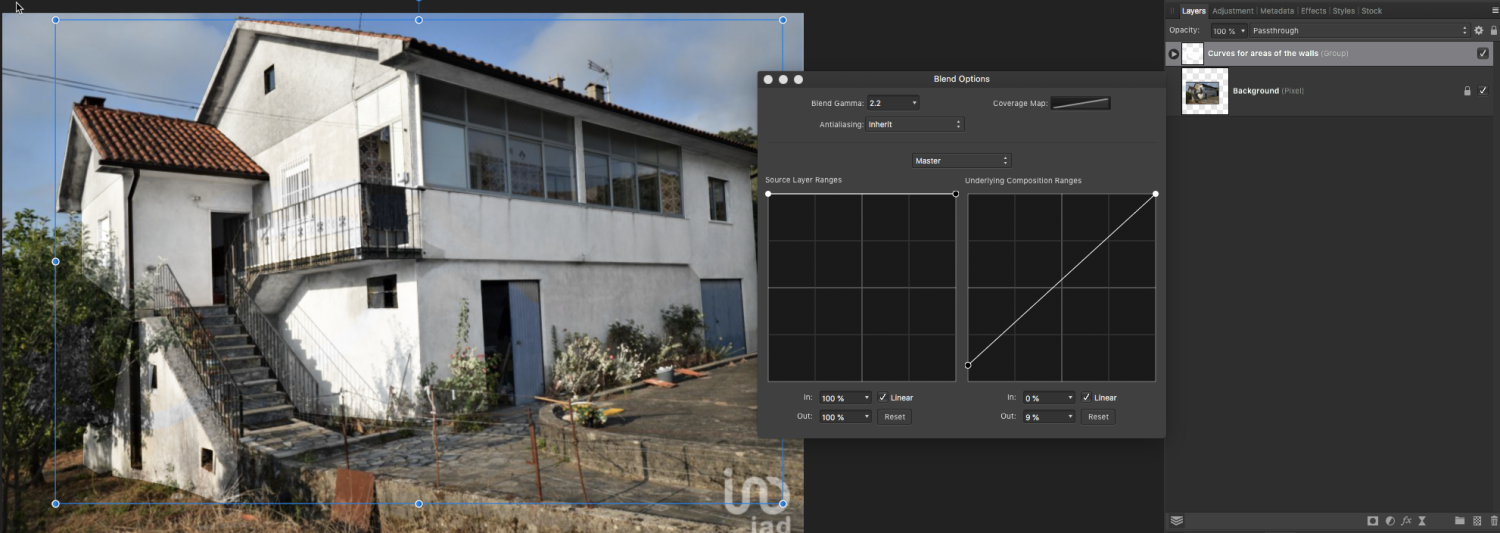Click top-center selection handle on canvas
The height and width of the screenshot is (533, 1500).
(x=419, y=20)
